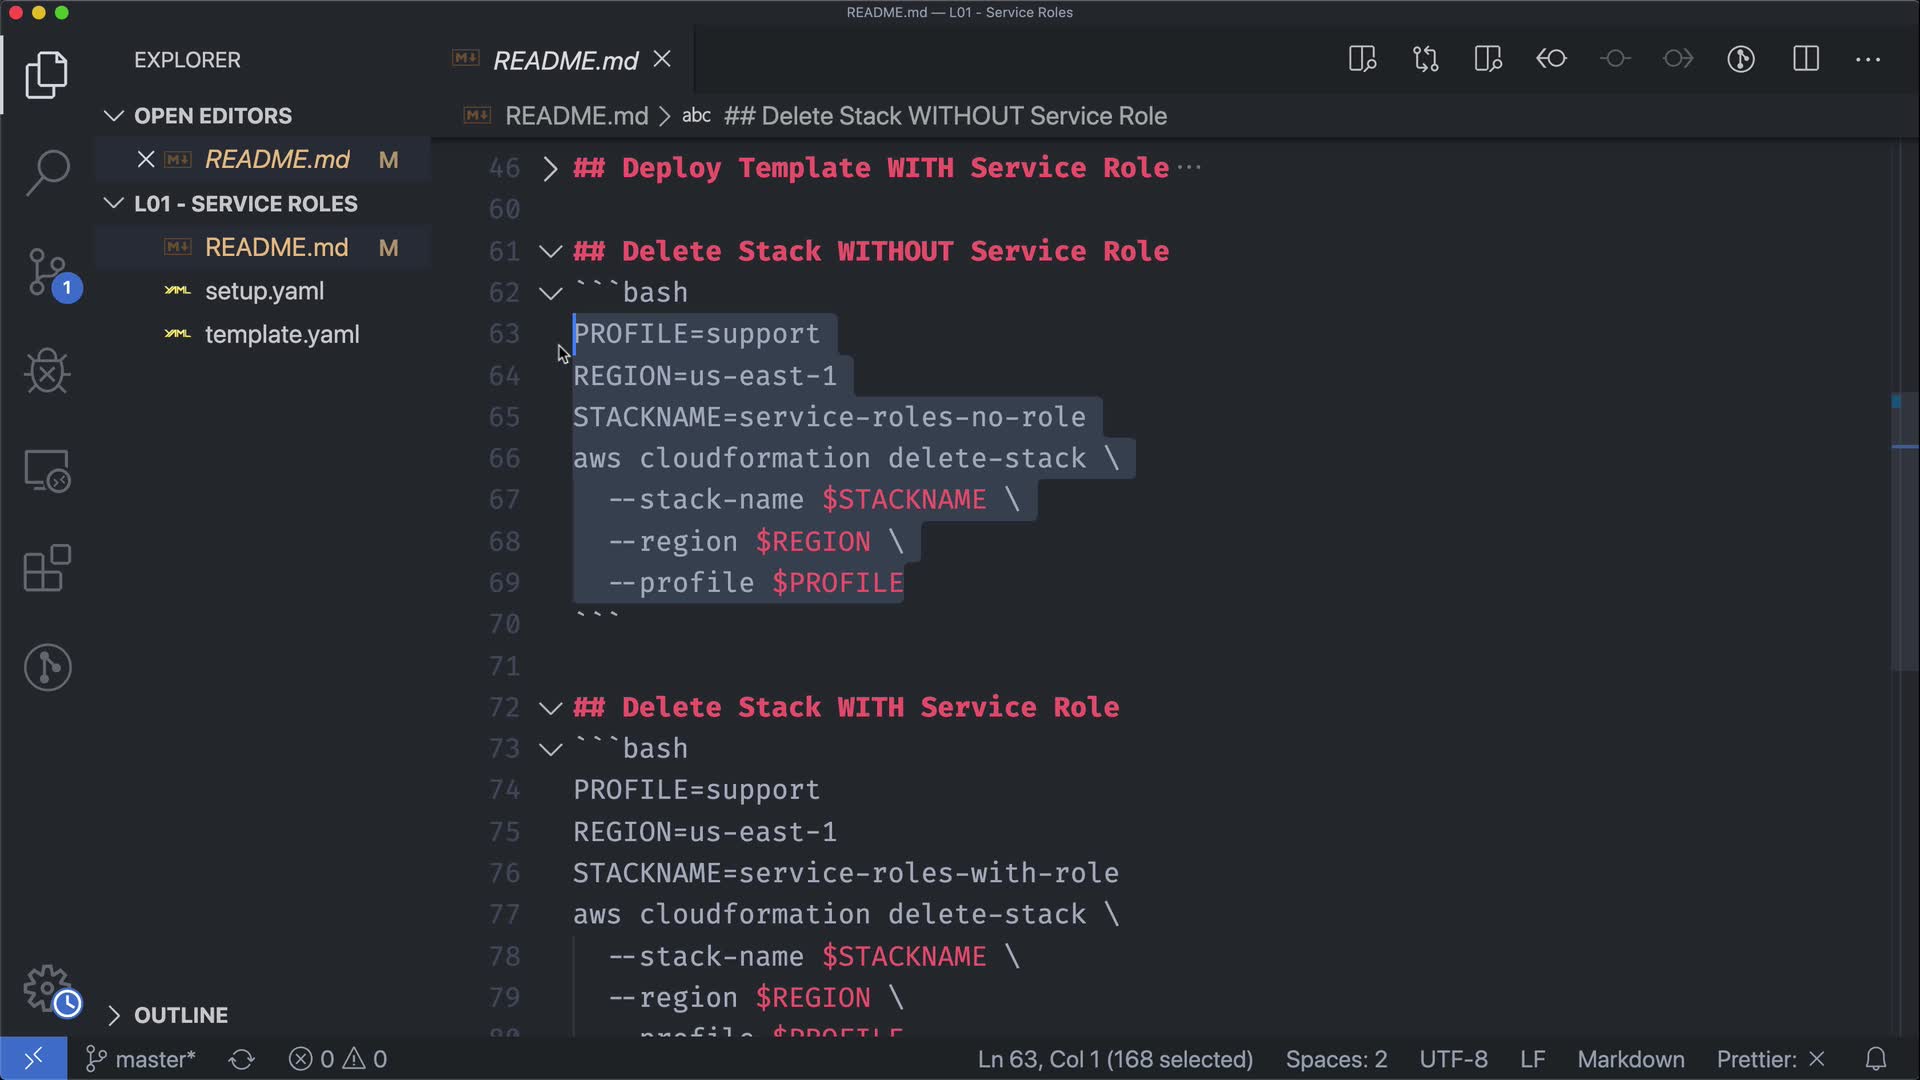This screenshot has height=1080, width=1920.
Task: Click the Spaces: 2 indentation setting
Action: [1336, 1059]
